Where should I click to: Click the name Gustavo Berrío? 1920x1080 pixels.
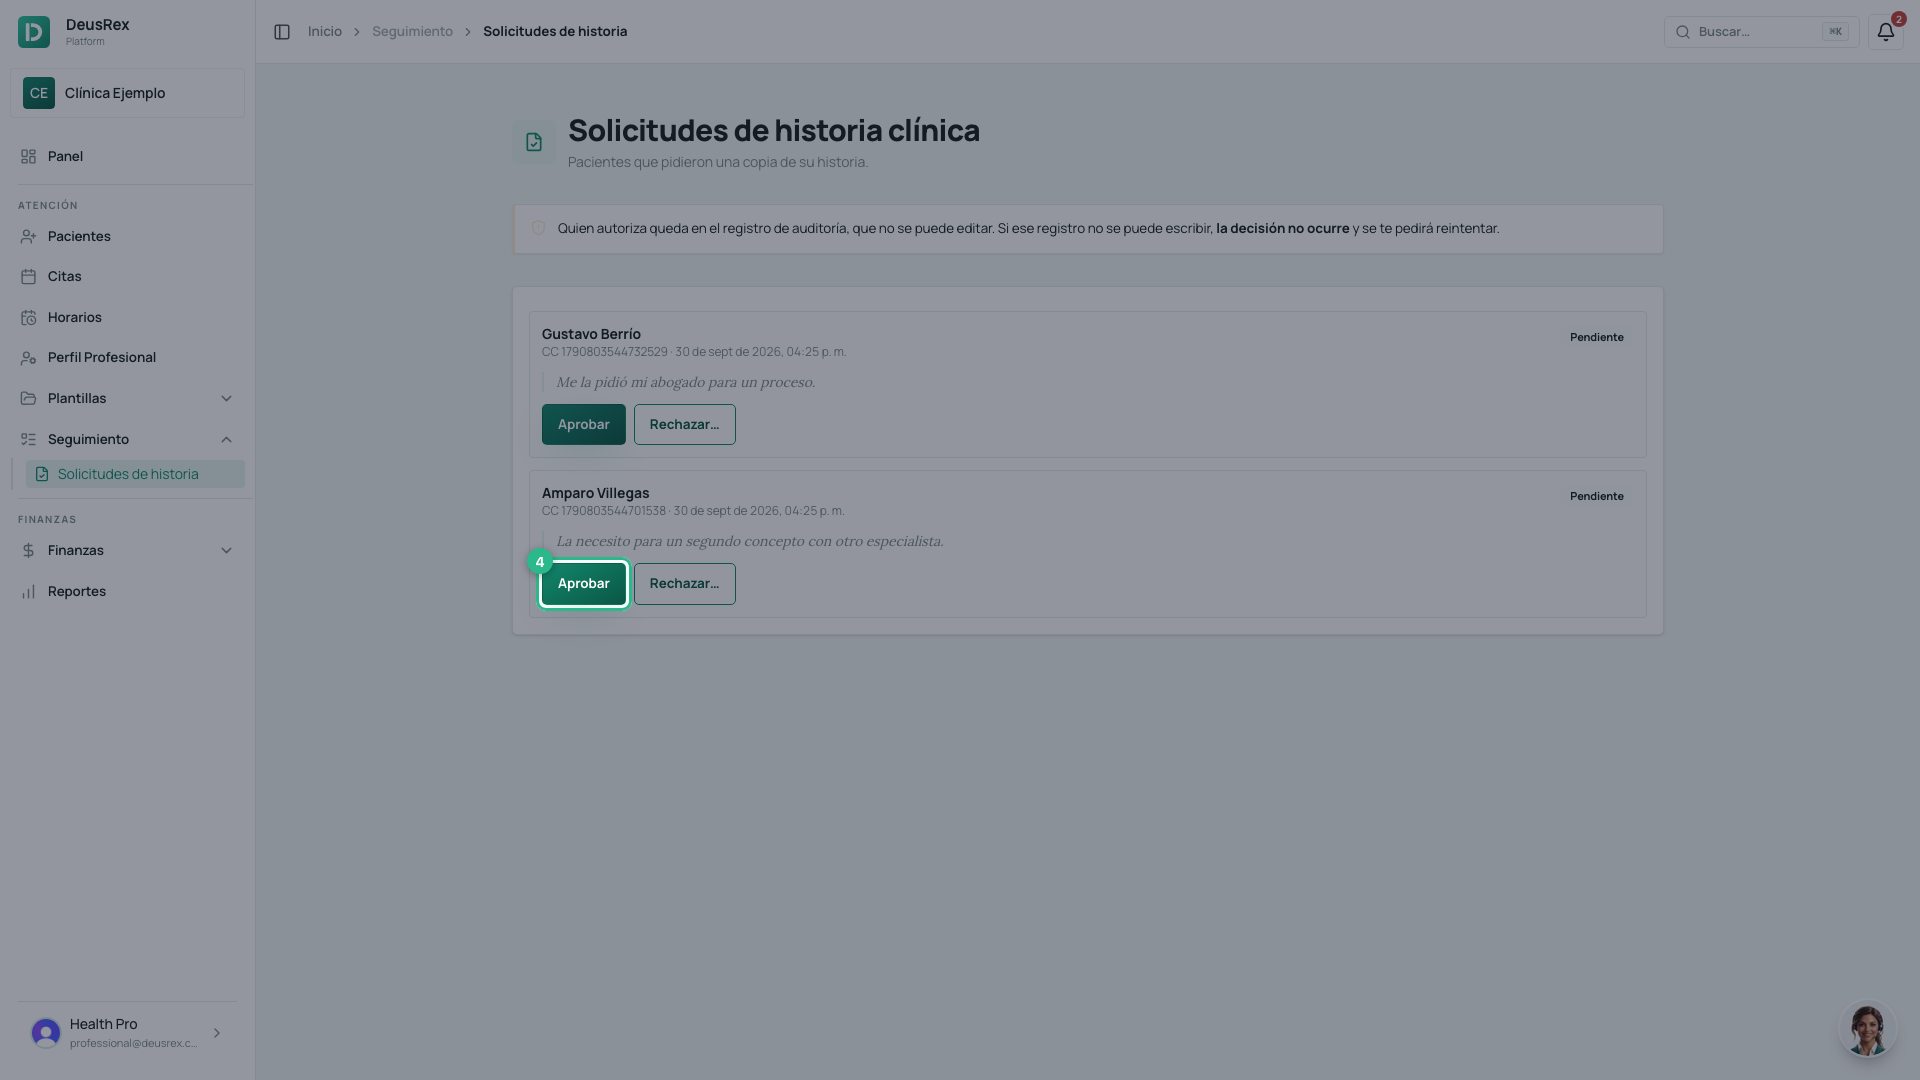point(591,335)
